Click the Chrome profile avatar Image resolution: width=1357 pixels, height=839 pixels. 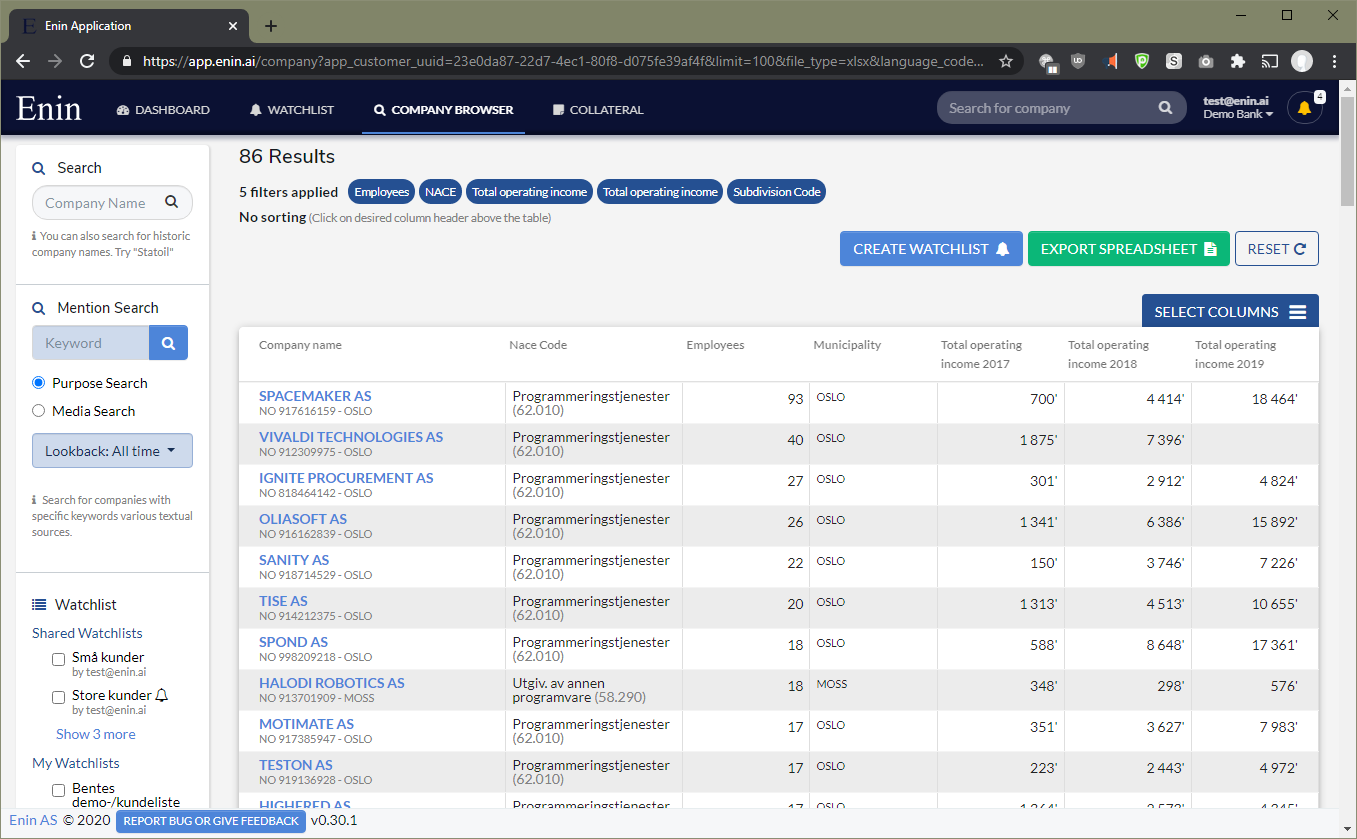click(x=1302, y=61)
